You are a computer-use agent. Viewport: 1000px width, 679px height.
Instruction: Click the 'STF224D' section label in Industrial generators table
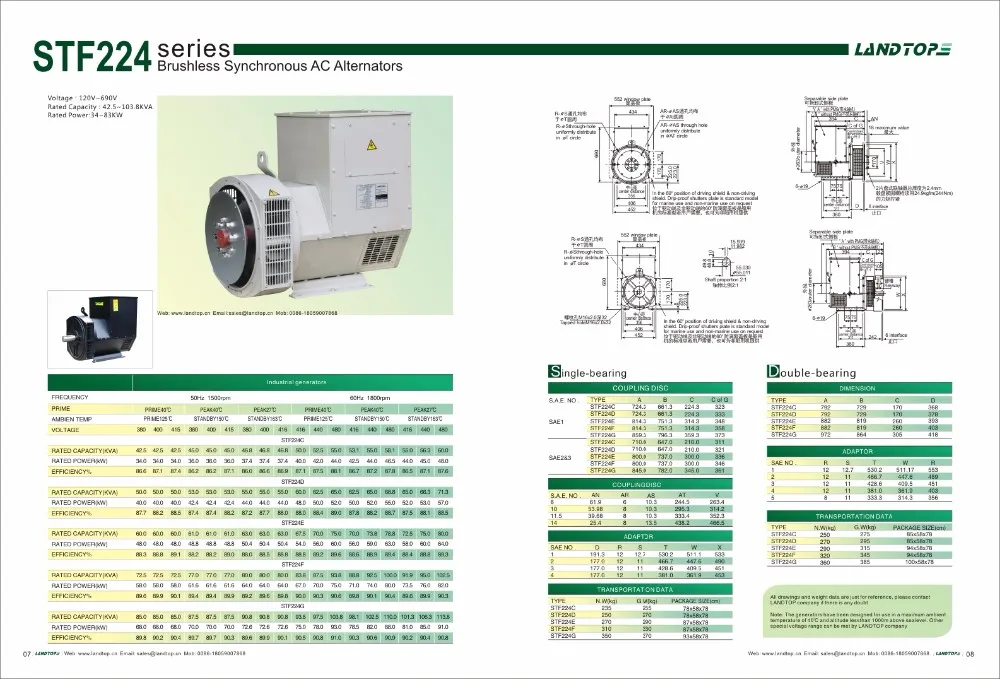coord(293,482)
